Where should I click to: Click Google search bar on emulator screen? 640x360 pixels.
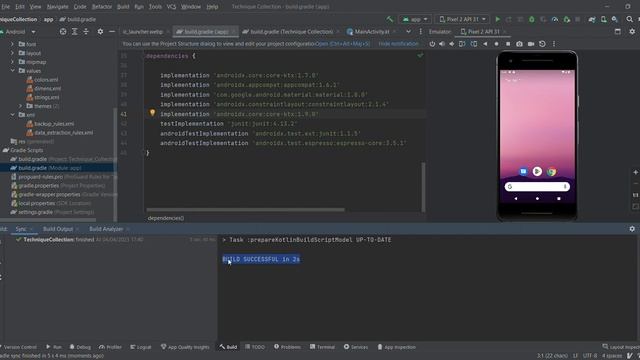point(537,187)
